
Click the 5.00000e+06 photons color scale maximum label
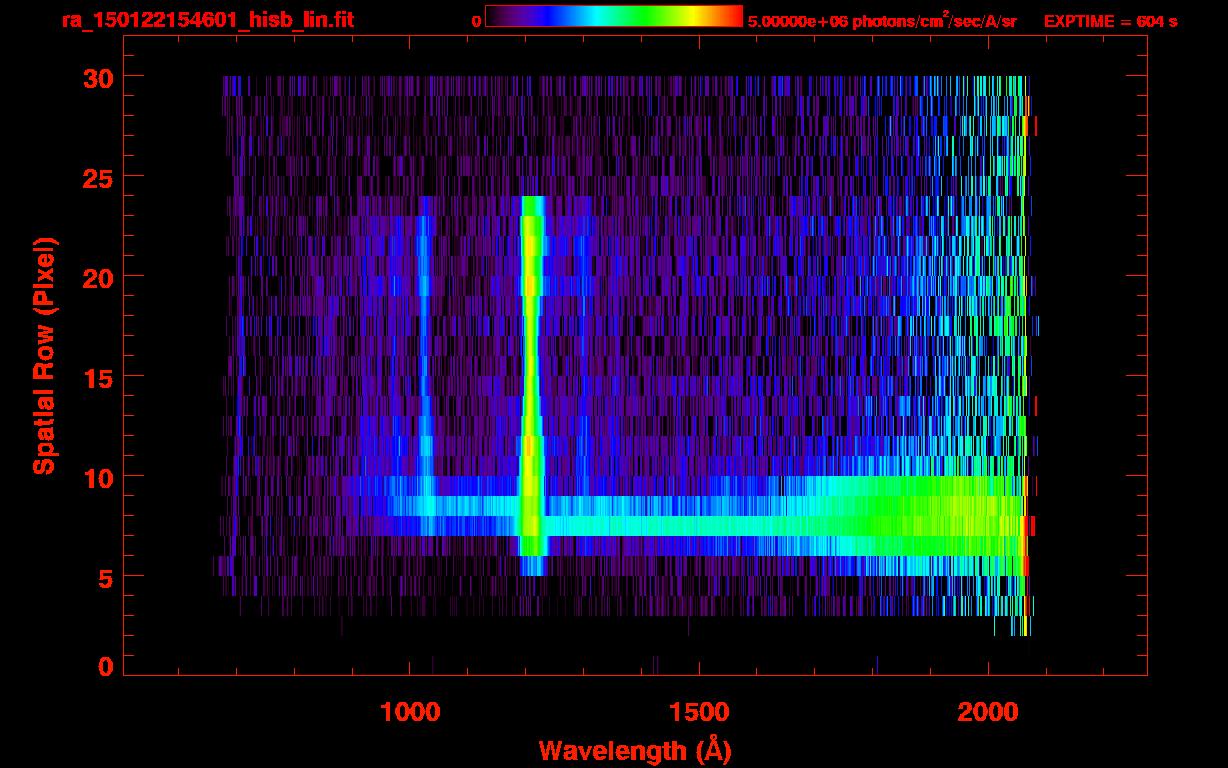(882, 21)
